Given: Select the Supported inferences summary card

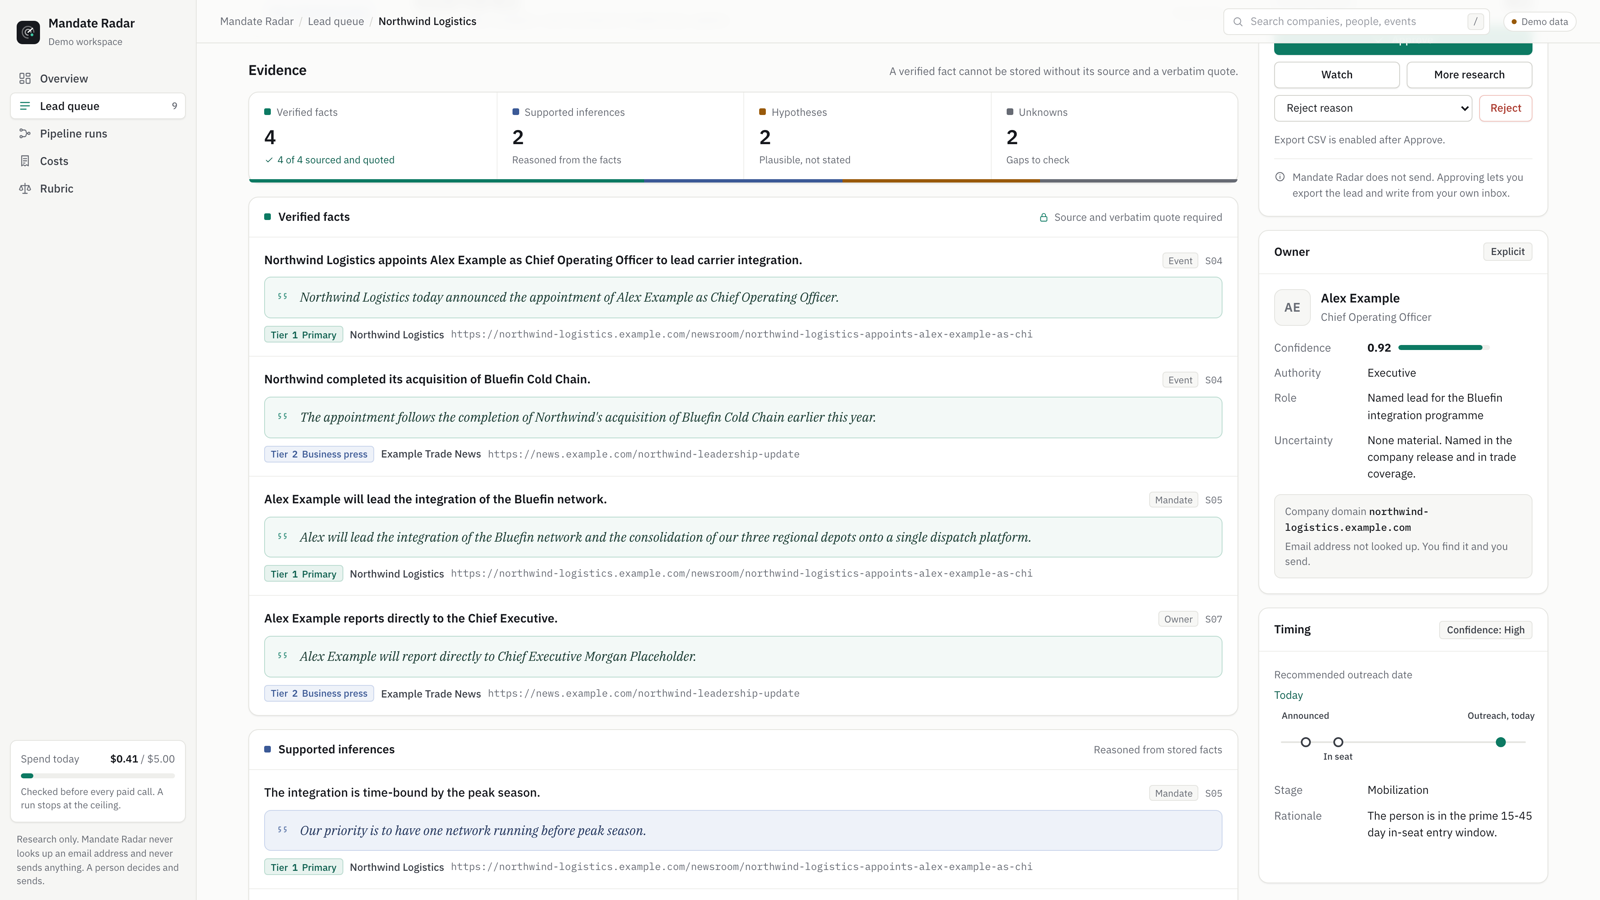Looking at the screenshot, I should tap(620, 136).
